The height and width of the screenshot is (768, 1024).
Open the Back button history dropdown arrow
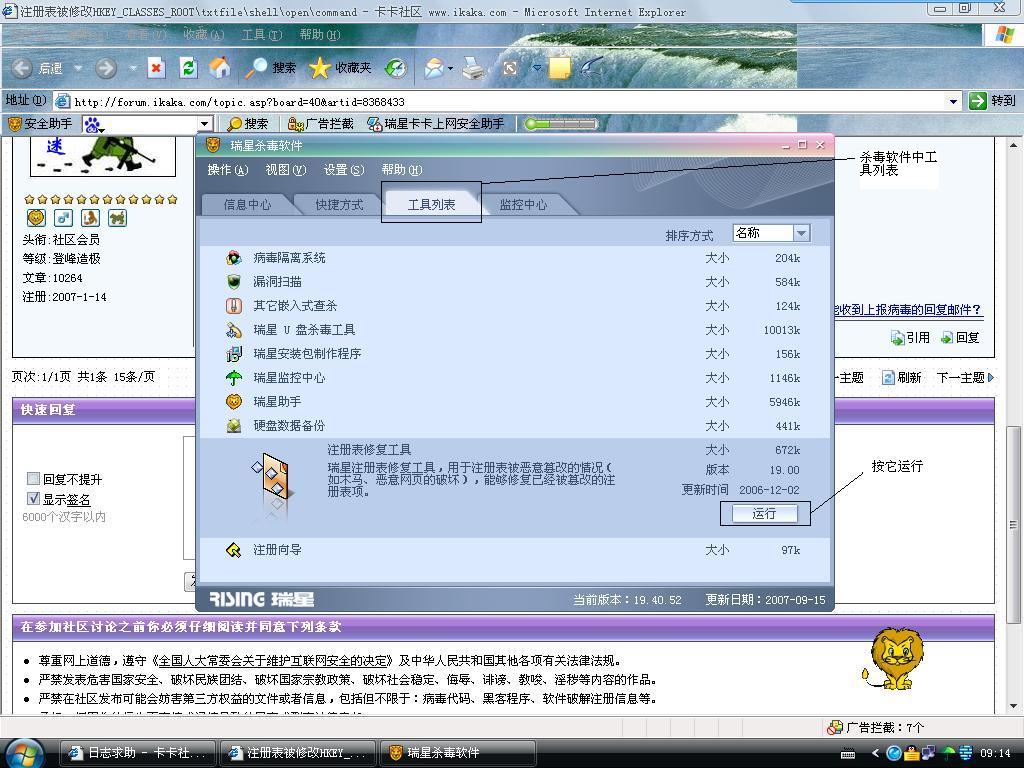78,67
